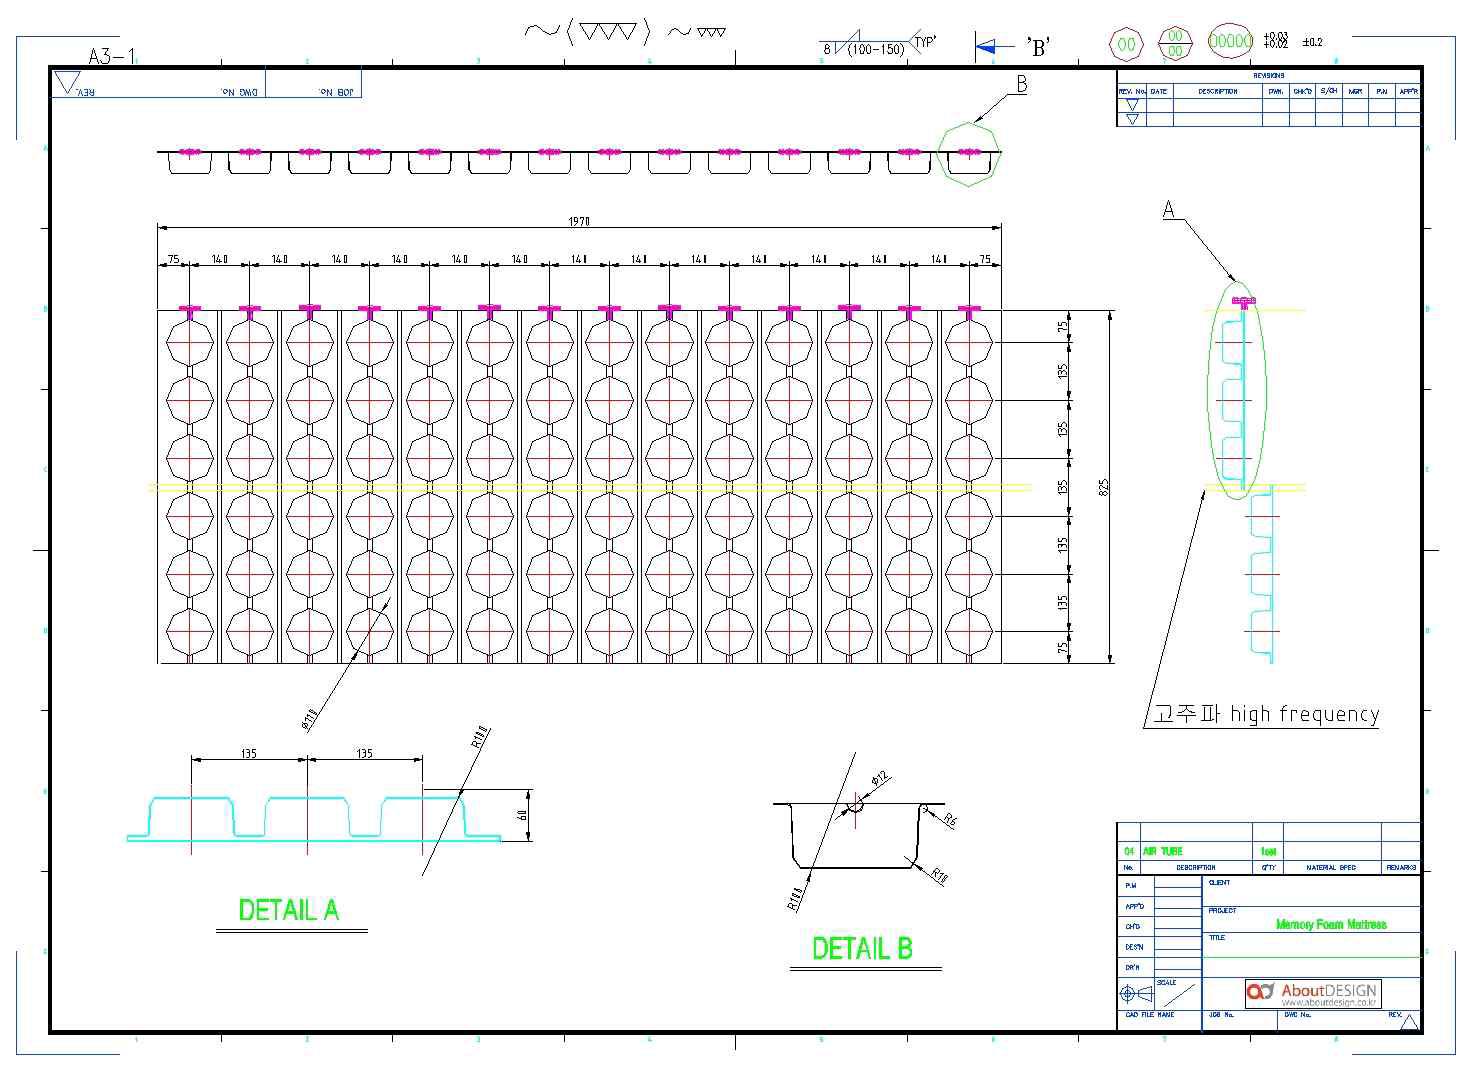The image size is (1479, 1067).
Task: Click the MATERIAL SPEC column header
Action: tap(1331, 868)
